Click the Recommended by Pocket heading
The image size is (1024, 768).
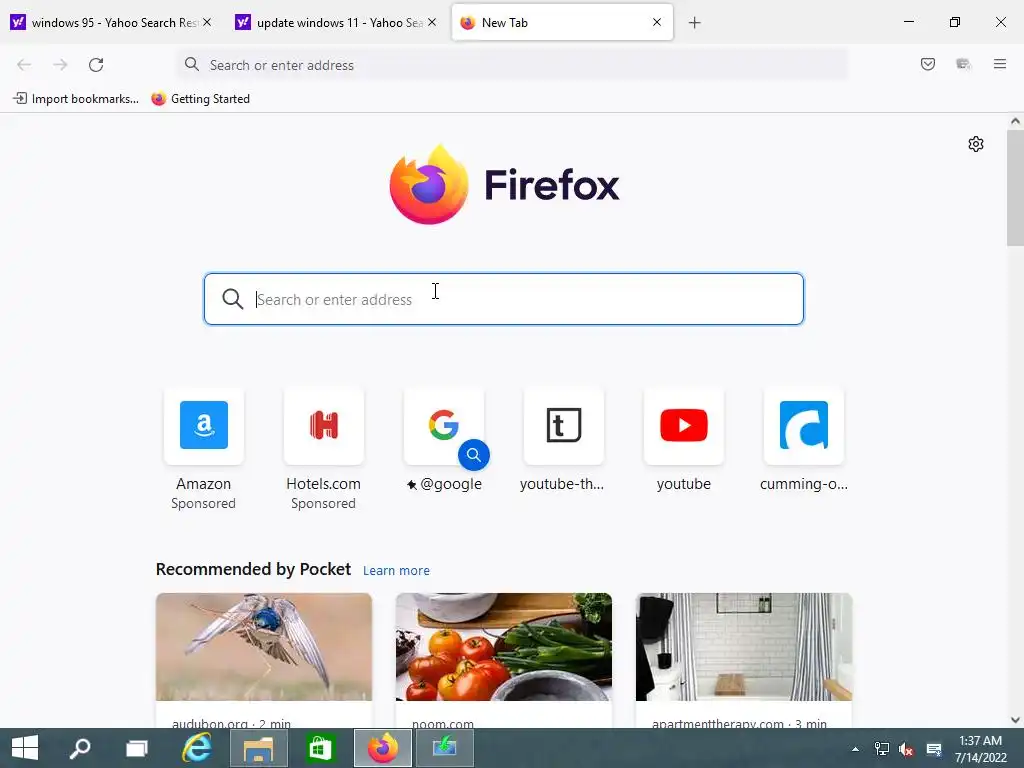tap(253, 569)
